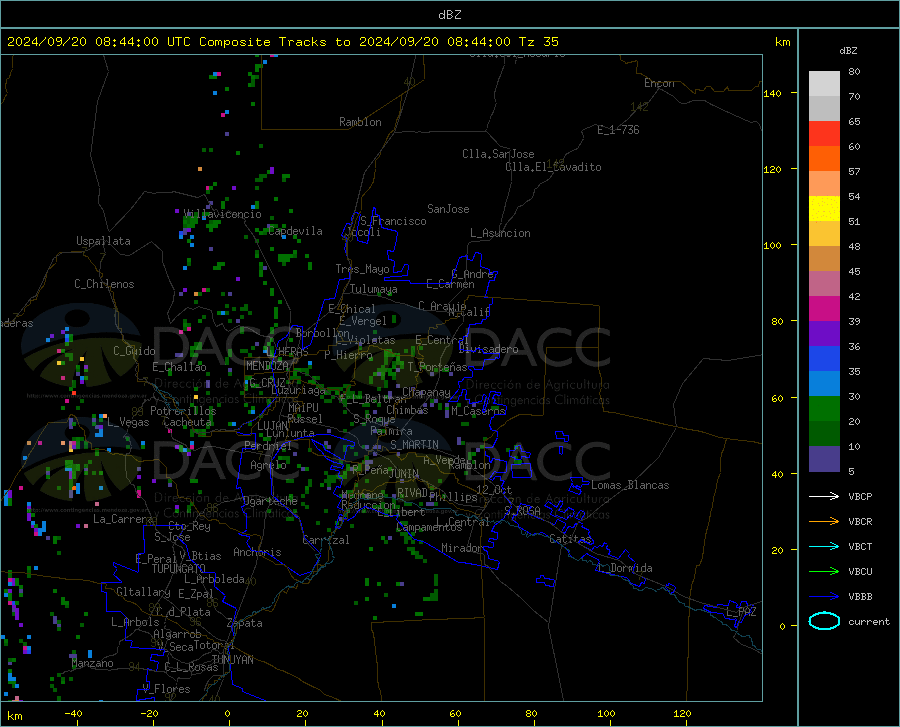Click the white VBCP arrow in legend
This screenshot has width=900, height=727.
click(824, 496)
